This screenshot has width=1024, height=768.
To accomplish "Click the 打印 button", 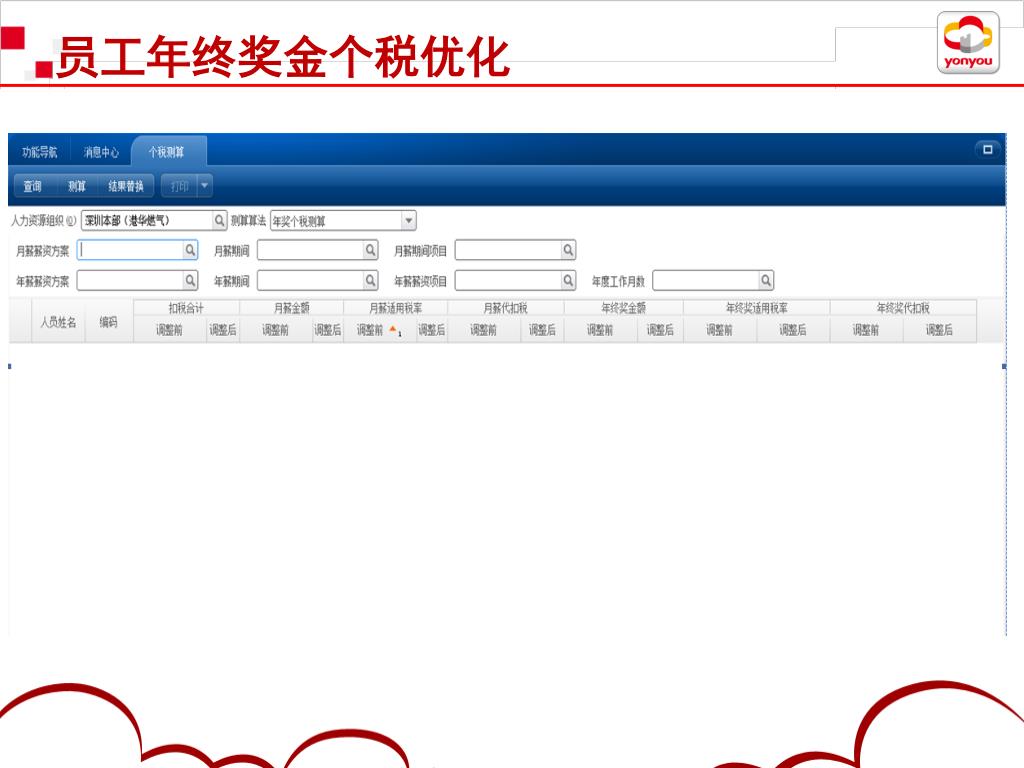I will [x=179, y=186].
